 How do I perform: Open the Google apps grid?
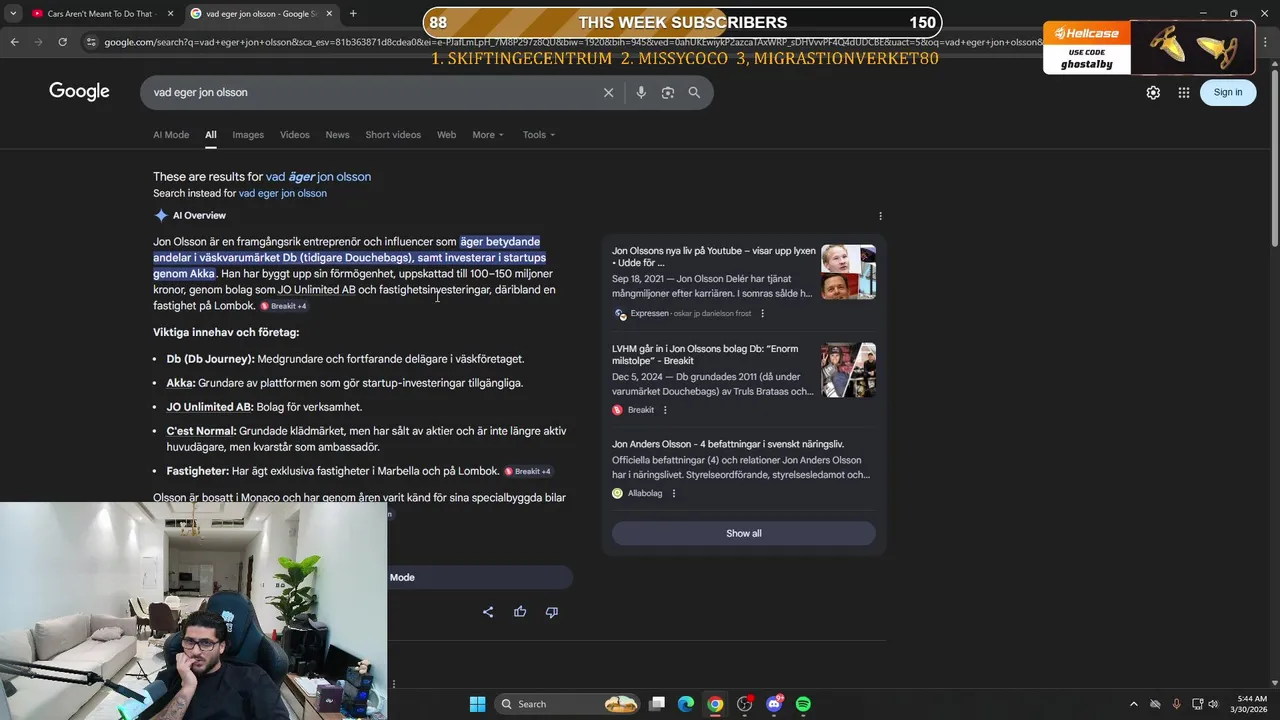1184,92
